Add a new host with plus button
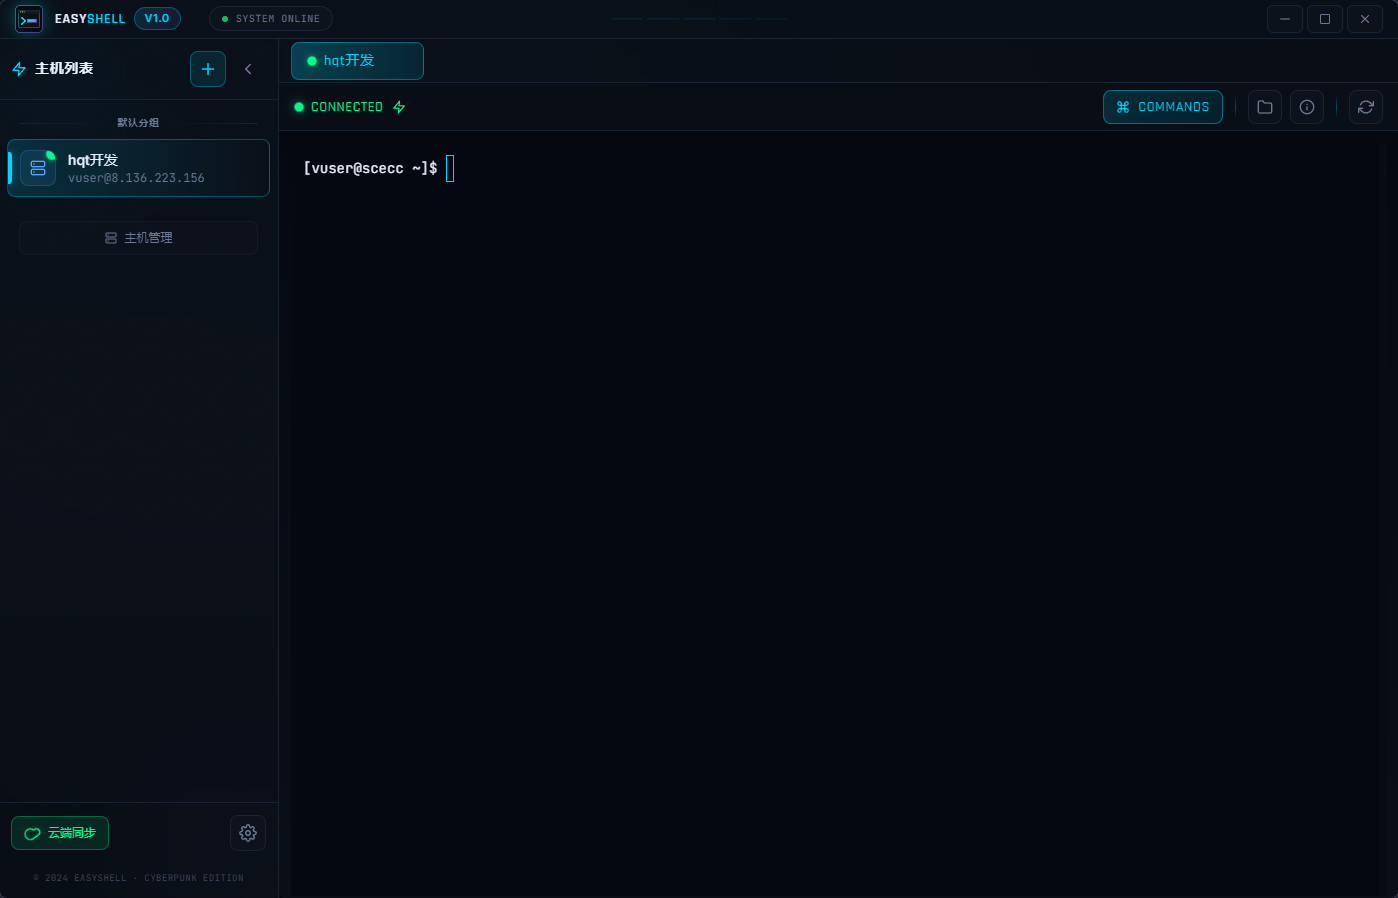Viewport: 1398px width, 898px height. tap(208, 69)
